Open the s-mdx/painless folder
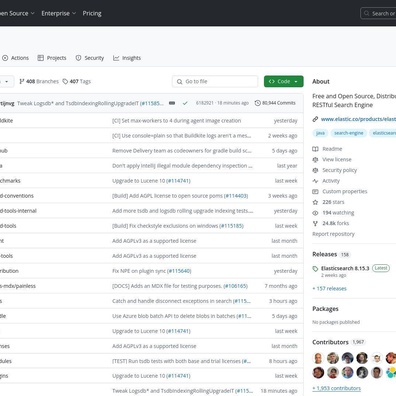 18,286
